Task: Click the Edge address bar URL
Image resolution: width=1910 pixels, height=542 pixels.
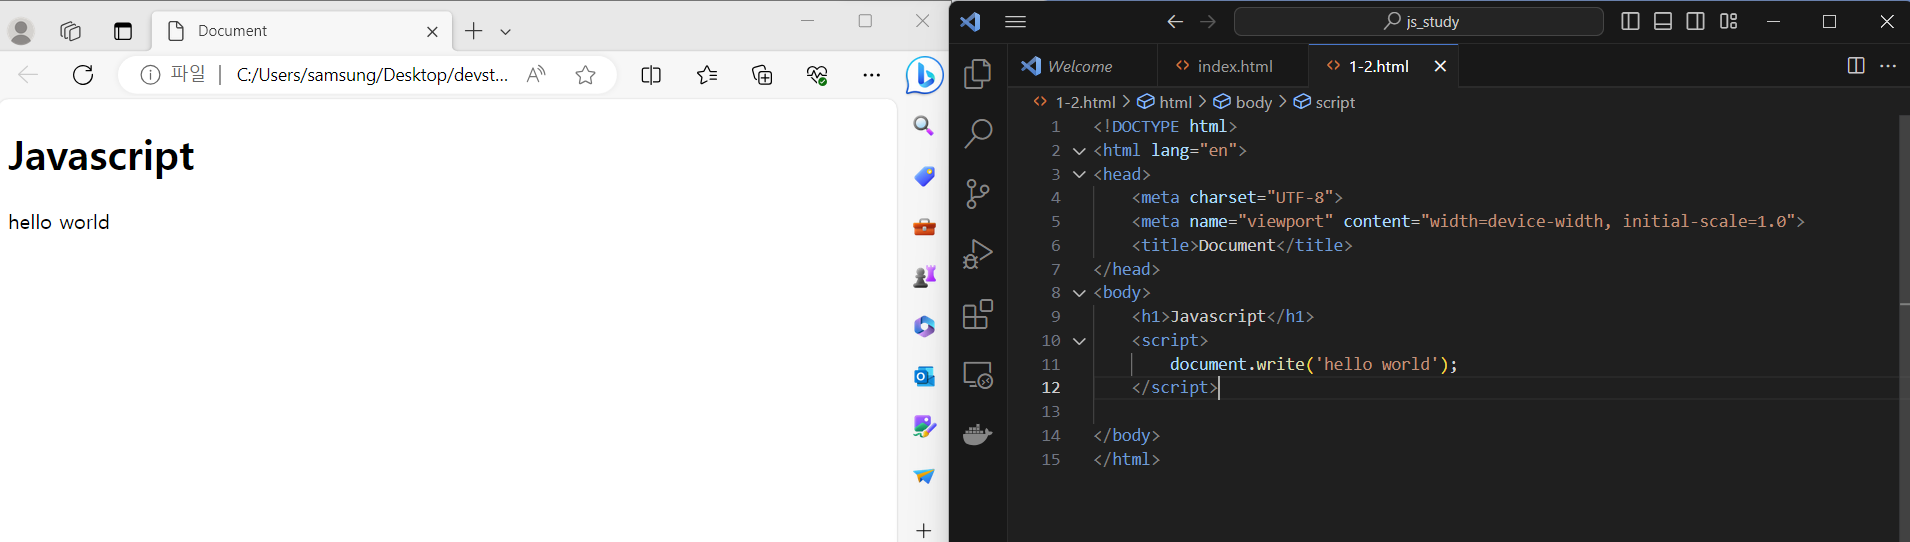Action: click(x=372, y=75)
